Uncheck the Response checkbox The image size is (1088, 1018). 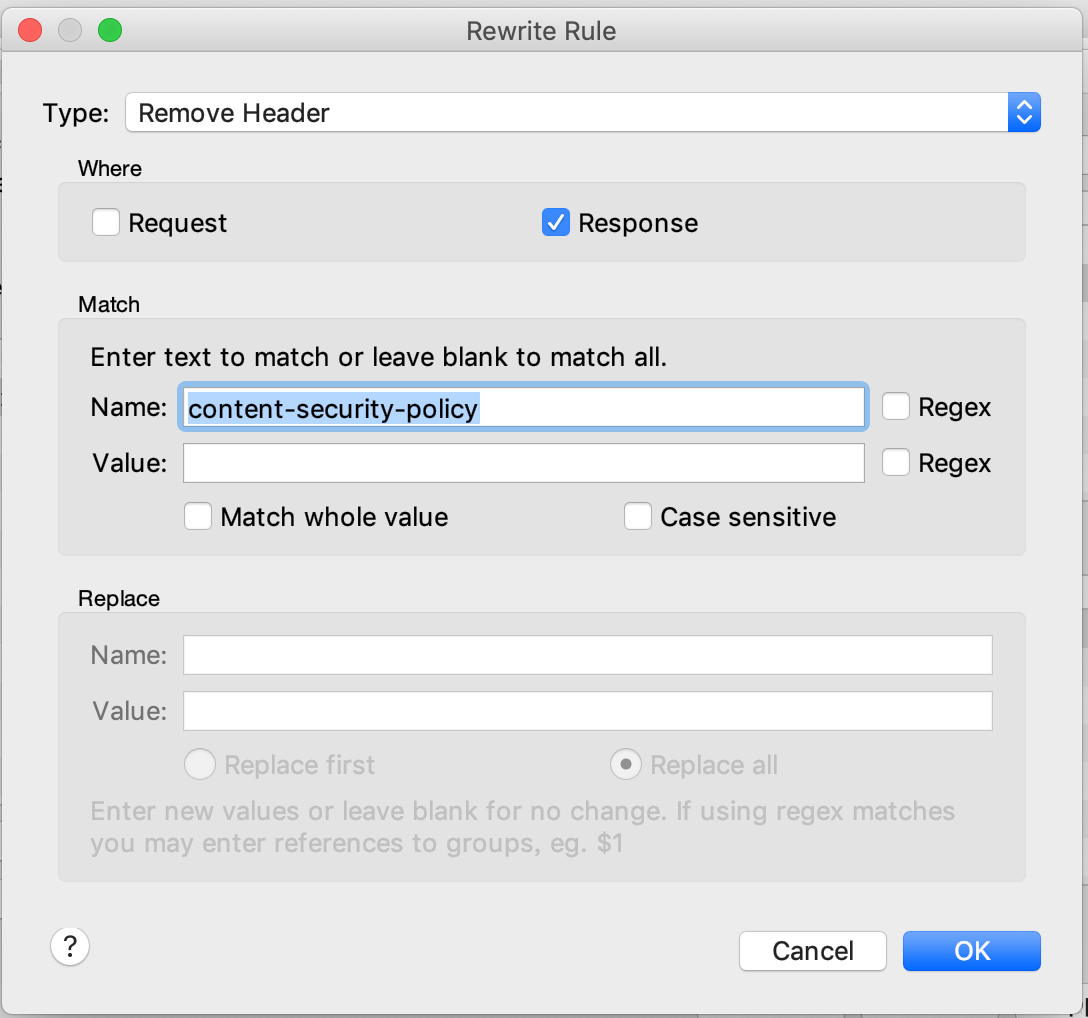click(x=556, y=222)
